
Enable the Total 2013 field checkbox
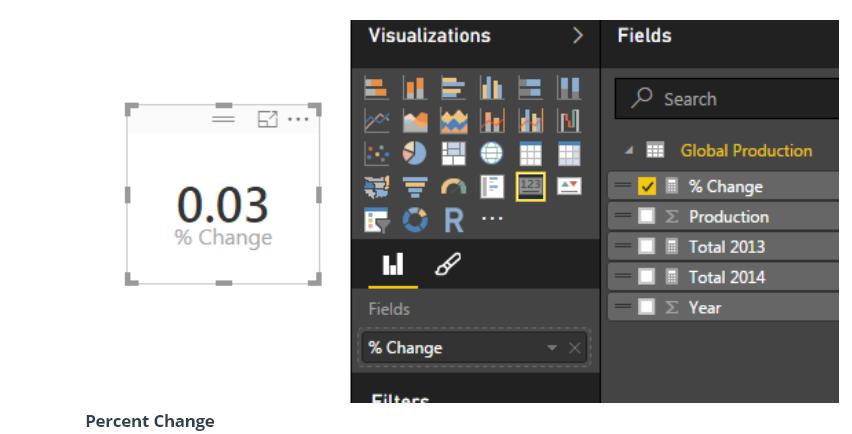click(647, 247)
